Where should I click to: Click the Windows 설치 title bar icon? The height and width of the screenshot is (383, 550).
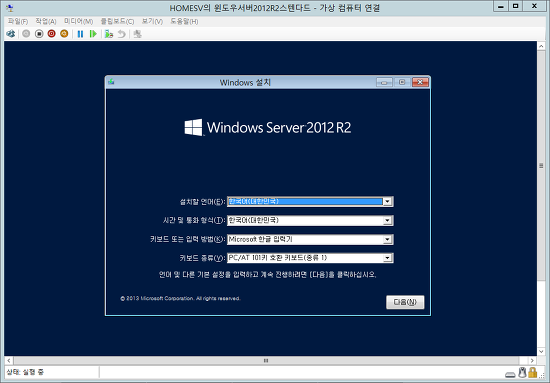coord(112,82)
